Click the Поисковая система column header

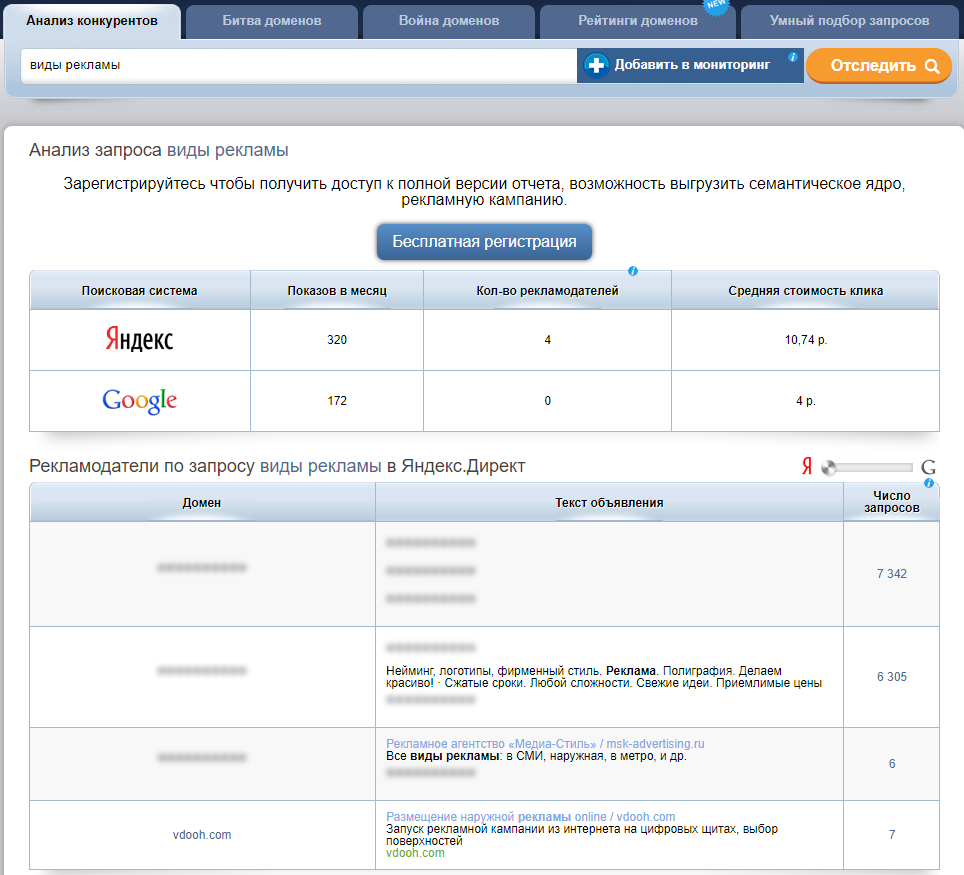(140, 290)
